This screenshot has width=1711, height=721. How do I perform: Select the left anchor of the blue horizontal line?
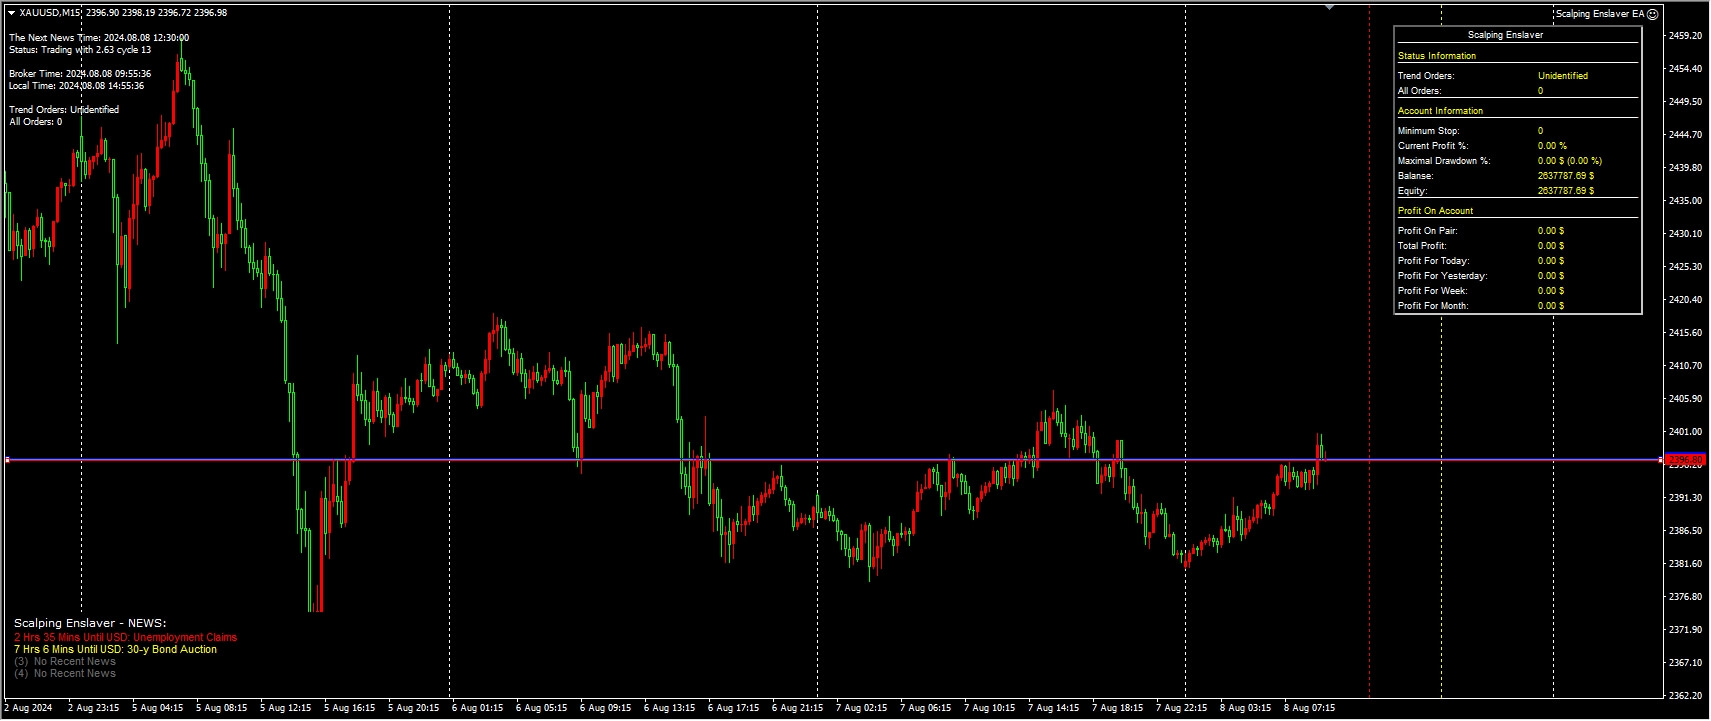click(x=7, y=460)
